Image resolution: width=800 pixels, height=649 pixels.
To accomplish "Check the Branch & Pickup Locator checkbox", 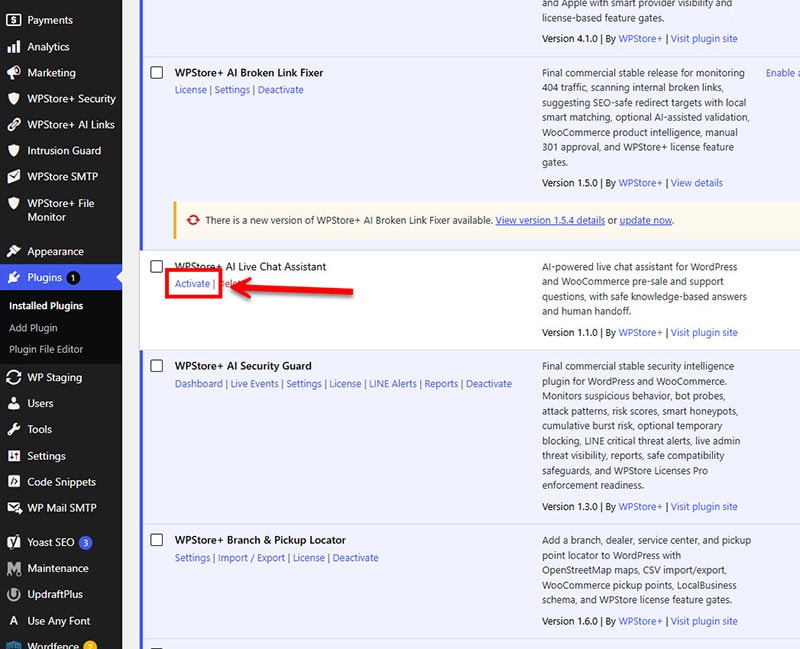I will pyautogui.click(x=157, y=540).
